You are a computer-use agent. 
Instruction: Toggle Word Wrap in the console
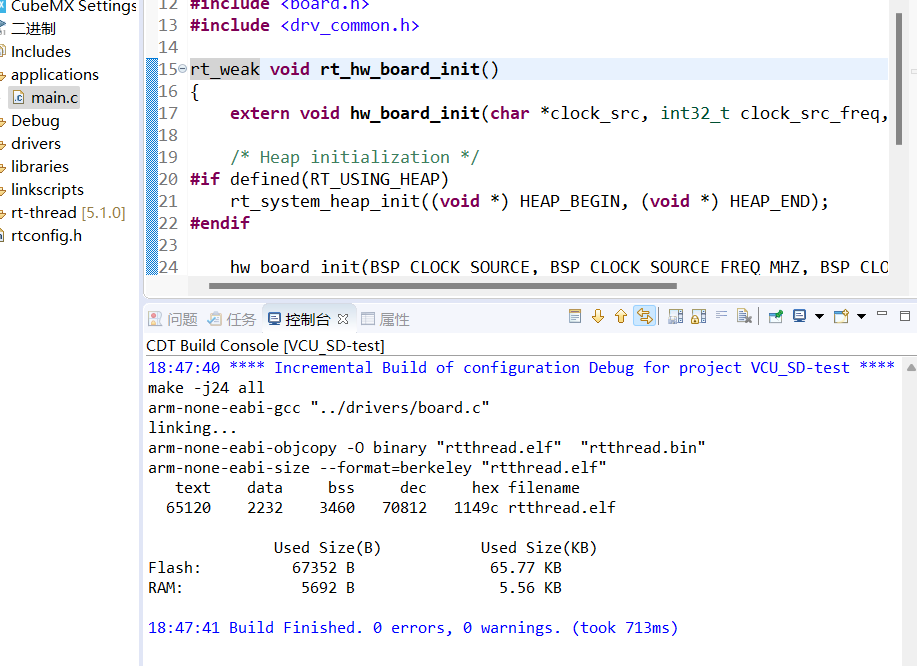click(720, 315)
